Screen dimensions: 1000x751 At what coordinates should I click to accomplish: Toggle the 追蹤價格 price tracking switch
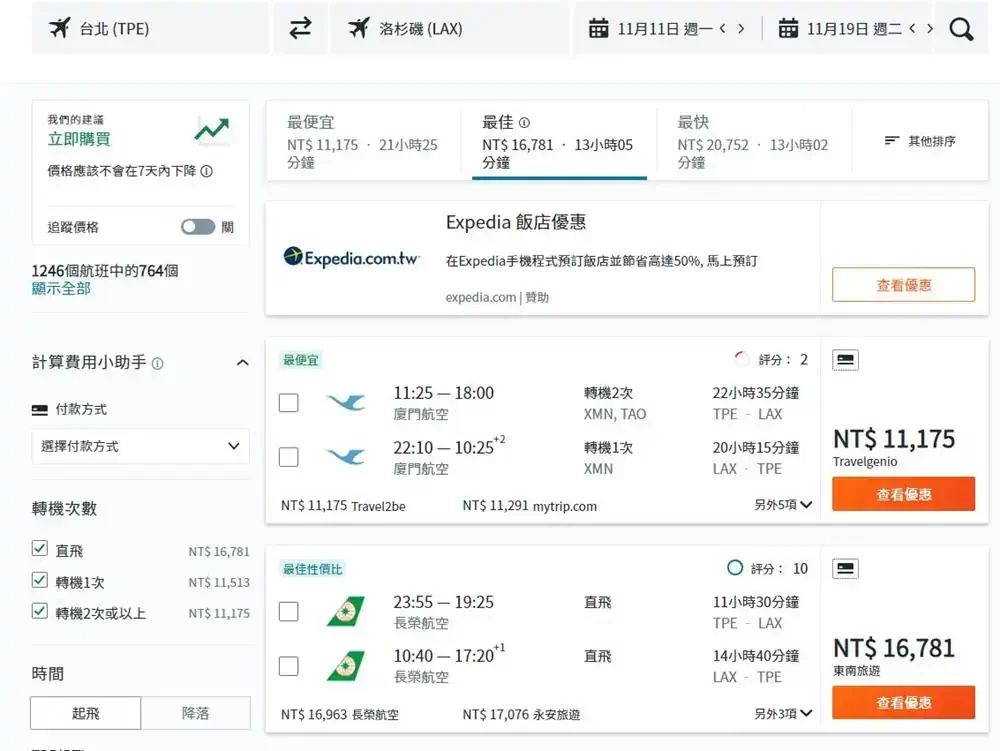point(198,227)
